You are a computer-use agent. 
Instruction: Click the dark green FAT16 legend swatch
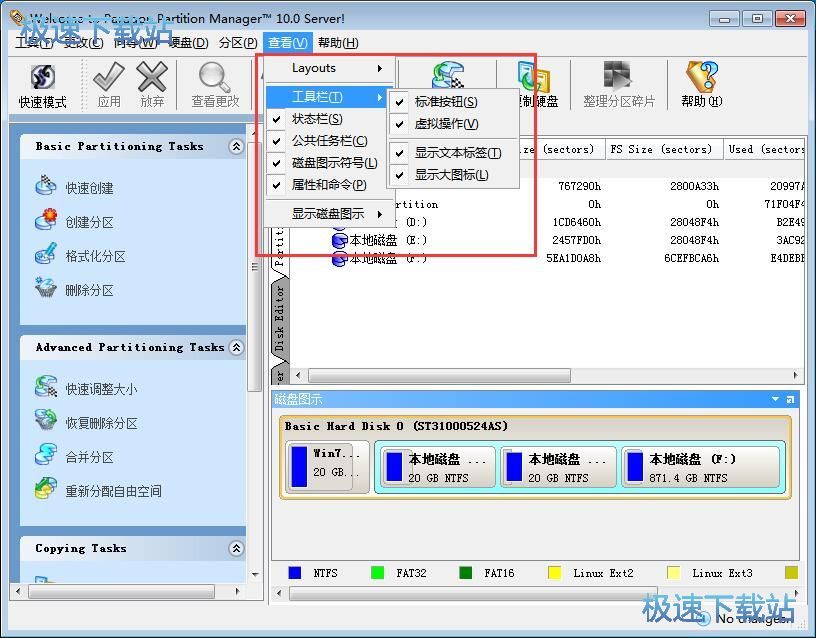[466, 573]
